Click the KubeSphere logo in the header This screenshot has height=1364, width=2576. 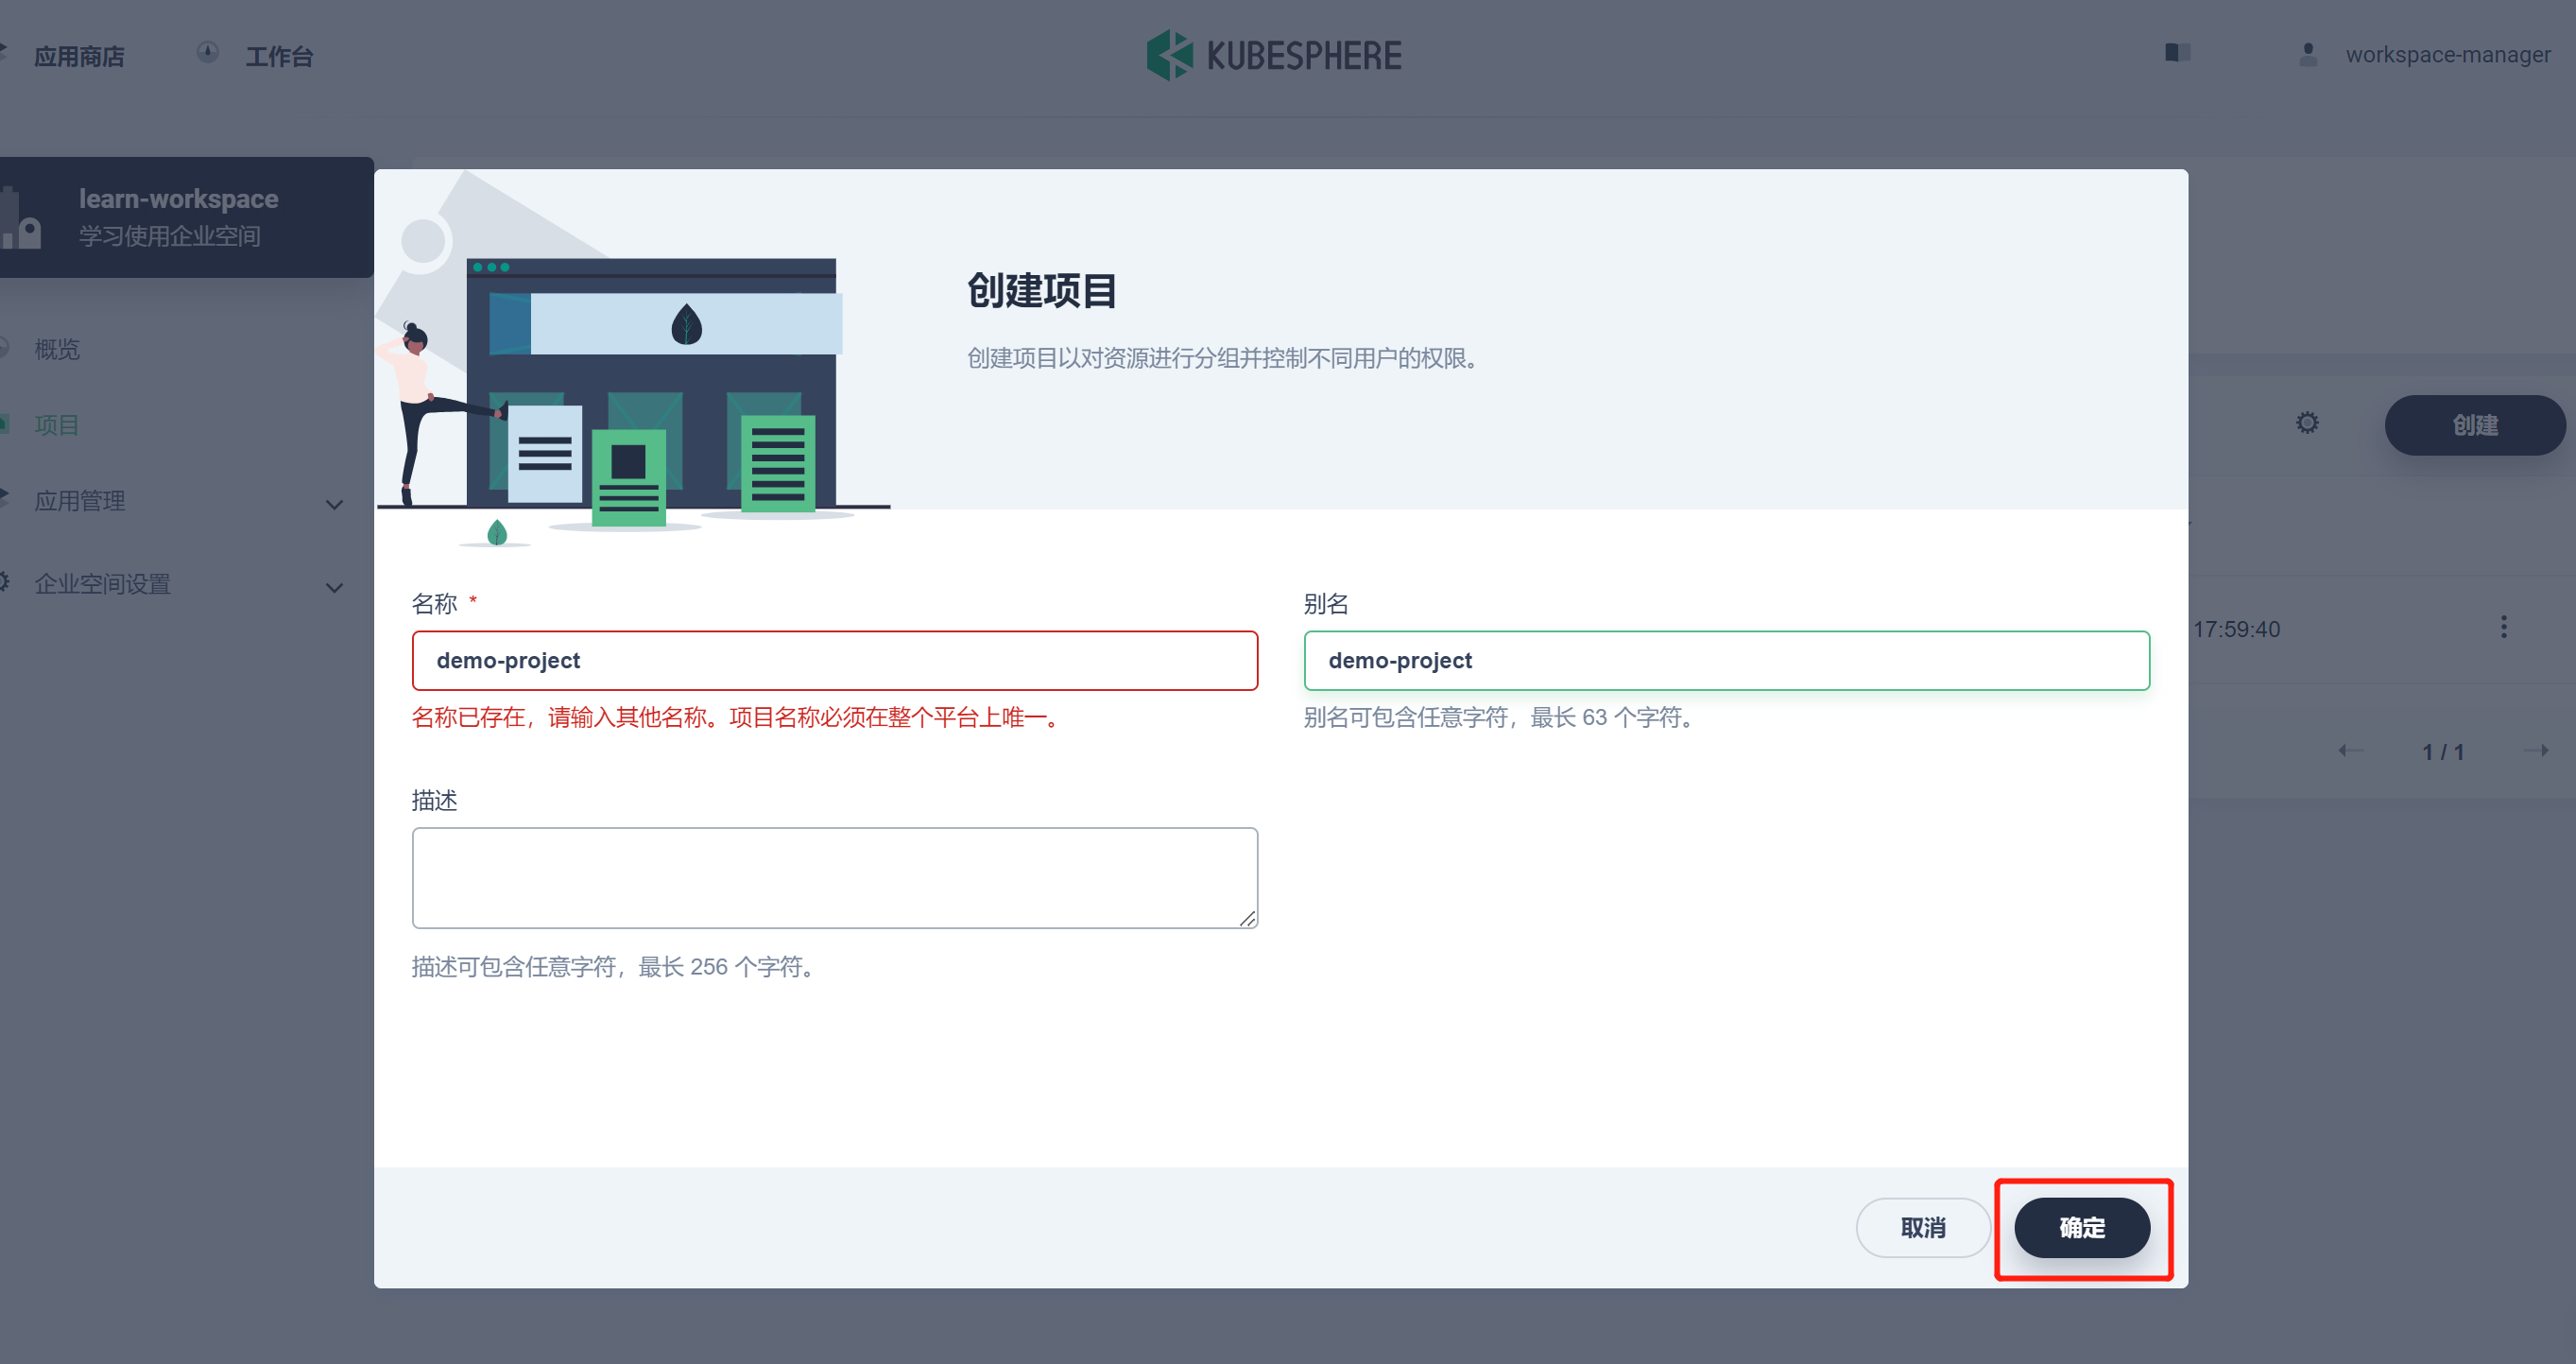1274,55
